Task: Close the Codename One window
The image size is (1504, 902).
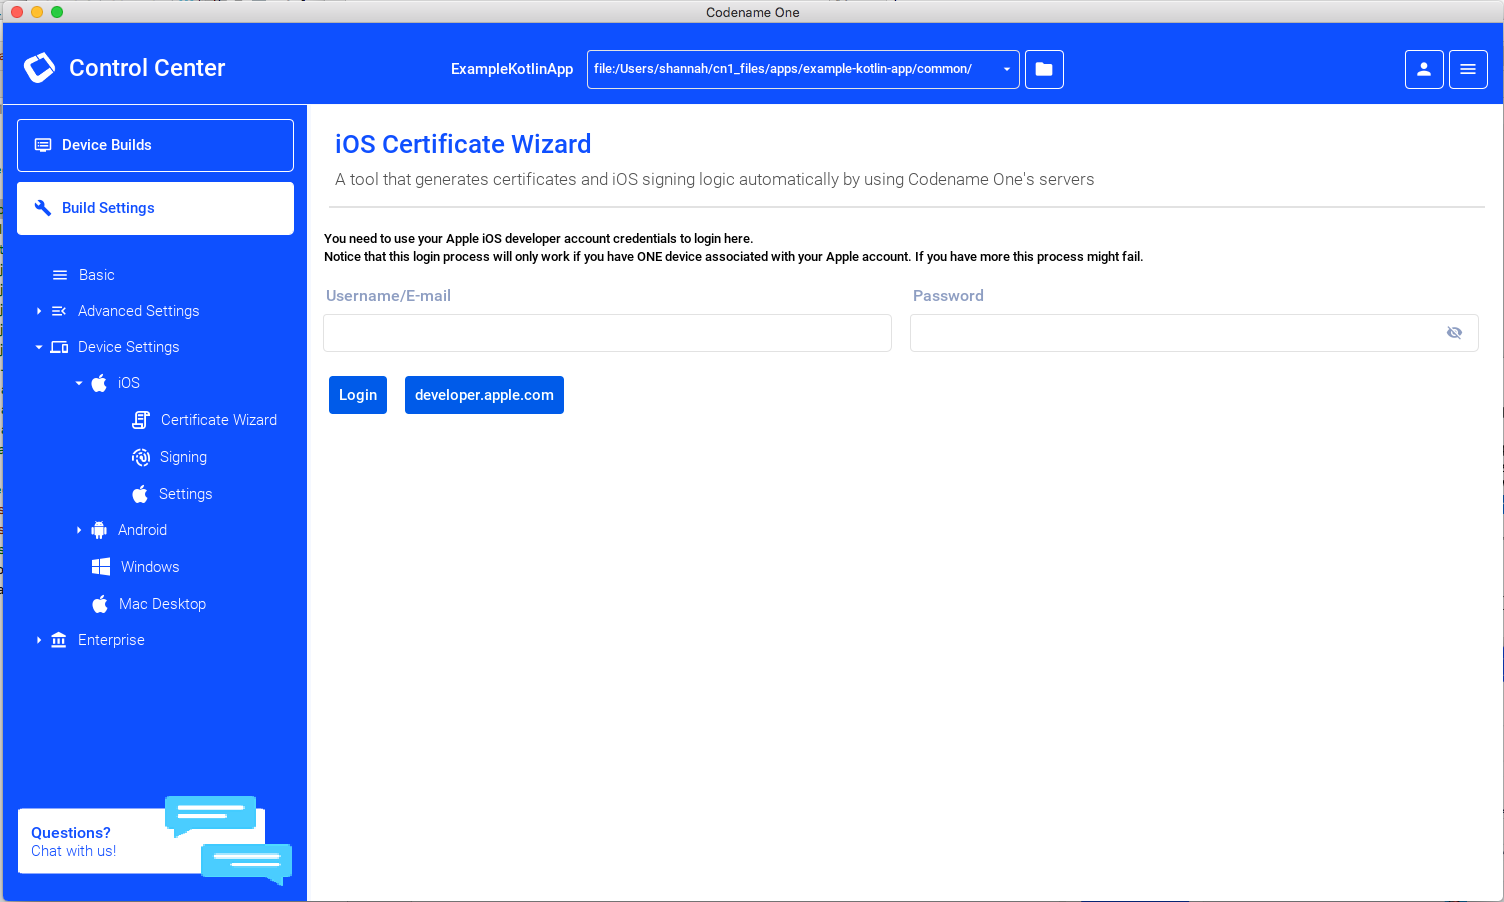Action: [x=17, y=12]
